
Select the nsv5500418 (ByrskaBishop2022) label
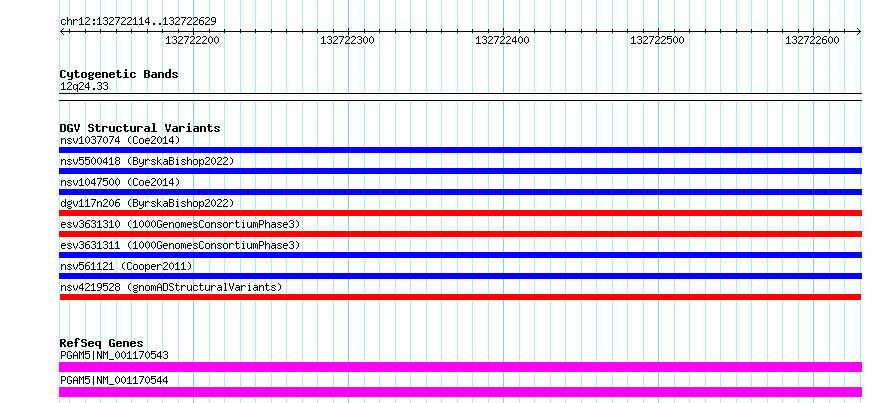click(x=147, y=161)
